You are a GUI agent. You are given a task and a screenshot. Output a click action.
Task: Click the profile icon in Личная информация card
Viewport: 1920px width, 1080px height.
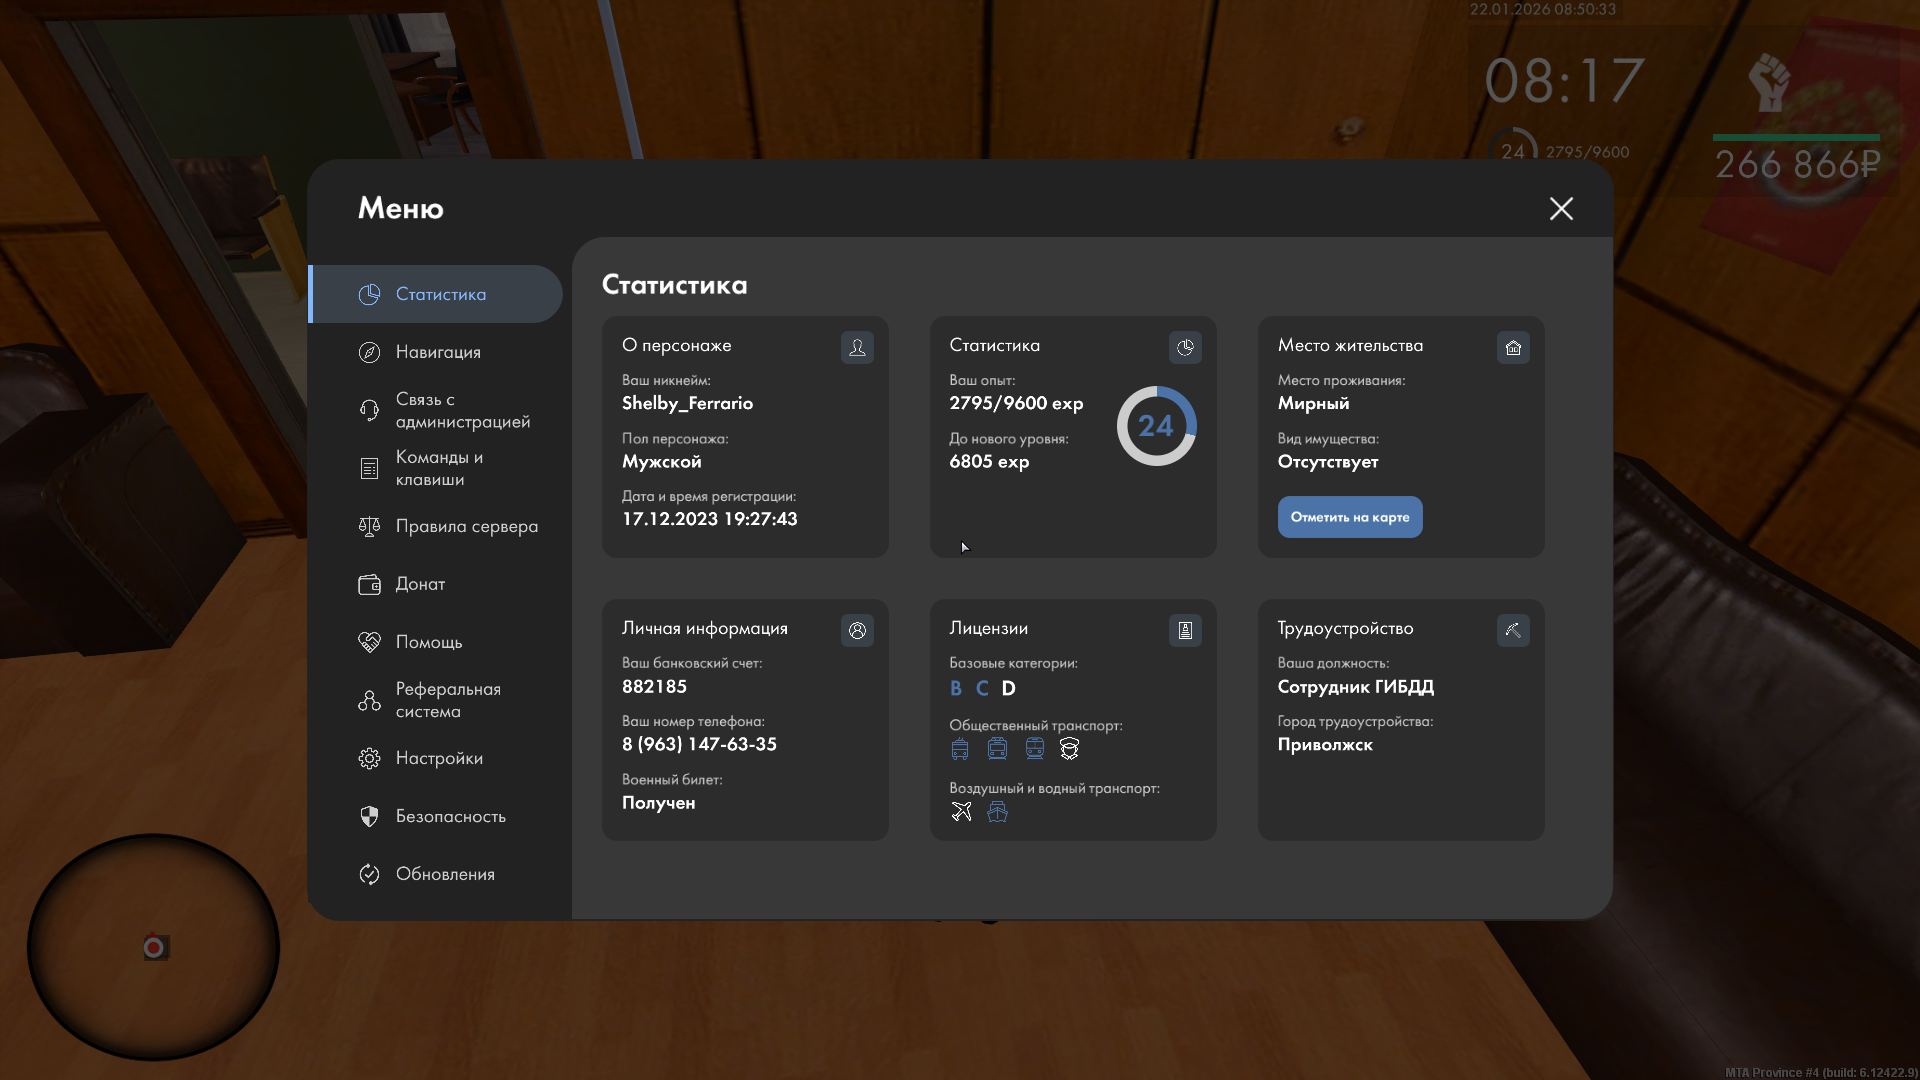point(857,630)
